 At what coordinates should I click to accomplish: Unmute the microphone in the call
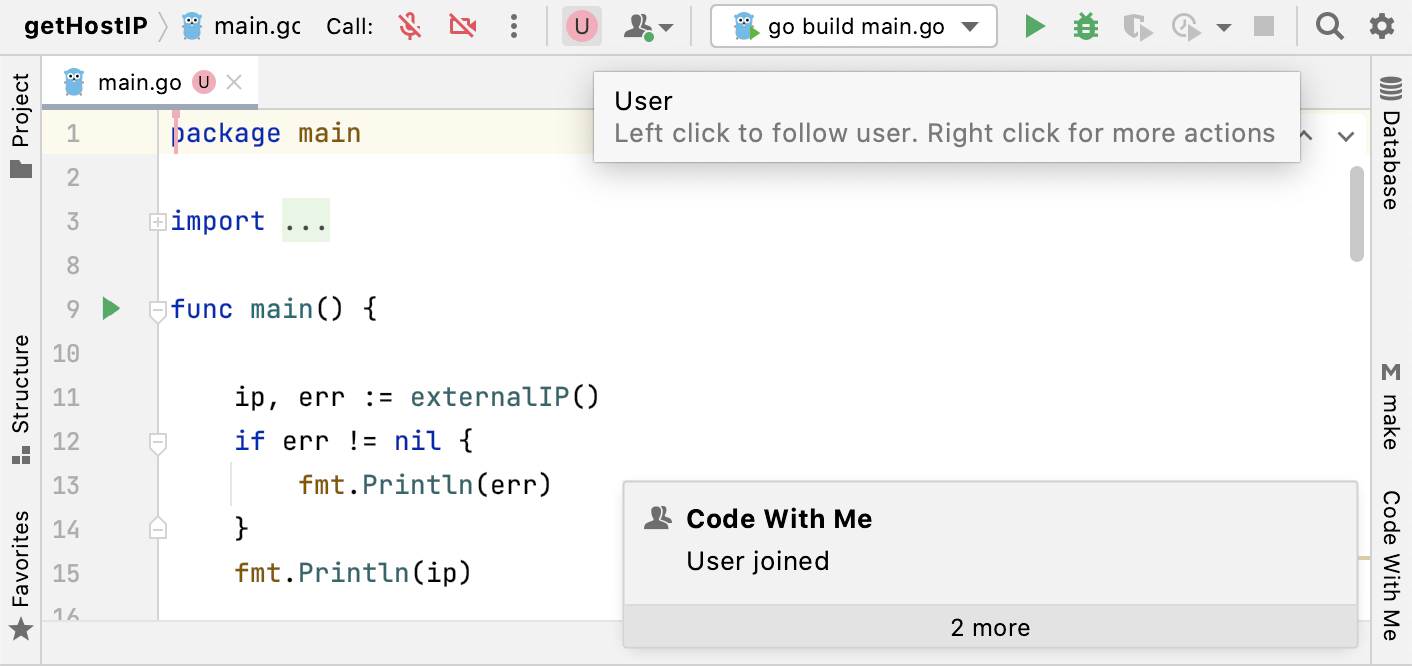coord(409,26)
